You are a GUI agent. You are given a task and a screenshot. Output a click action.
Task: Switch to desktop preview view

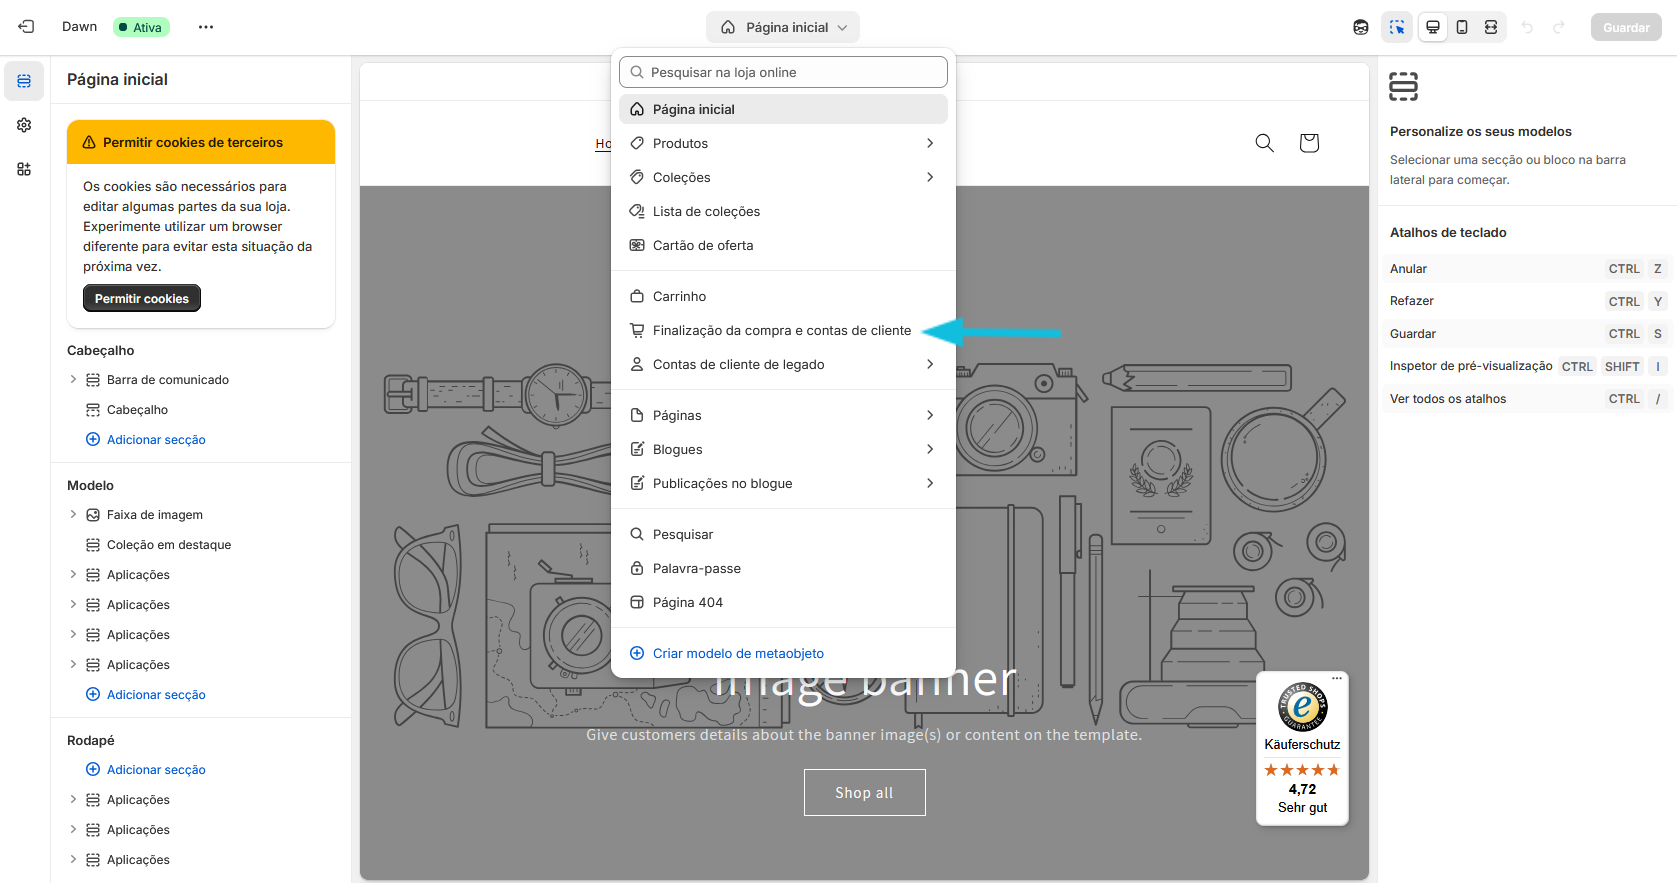pyautogui.click(x=1433, y=27)
